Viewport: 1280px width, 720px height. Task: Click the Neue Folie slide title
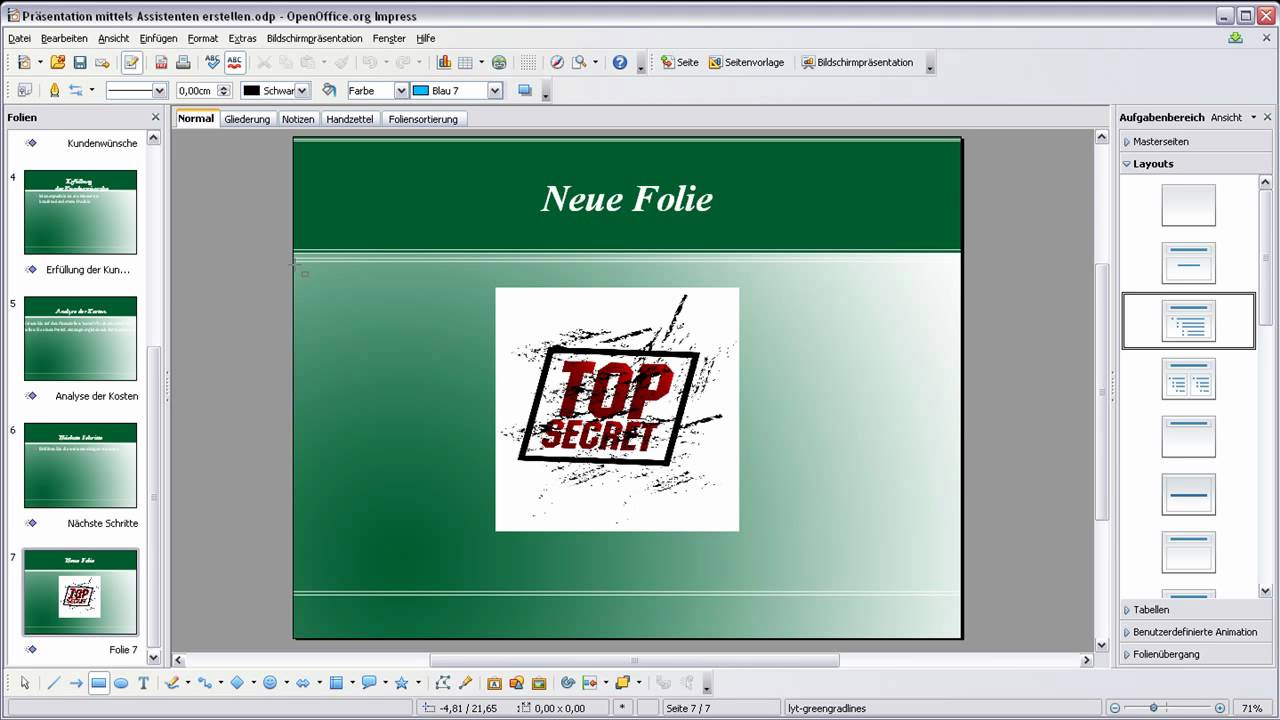pos(627,198)
